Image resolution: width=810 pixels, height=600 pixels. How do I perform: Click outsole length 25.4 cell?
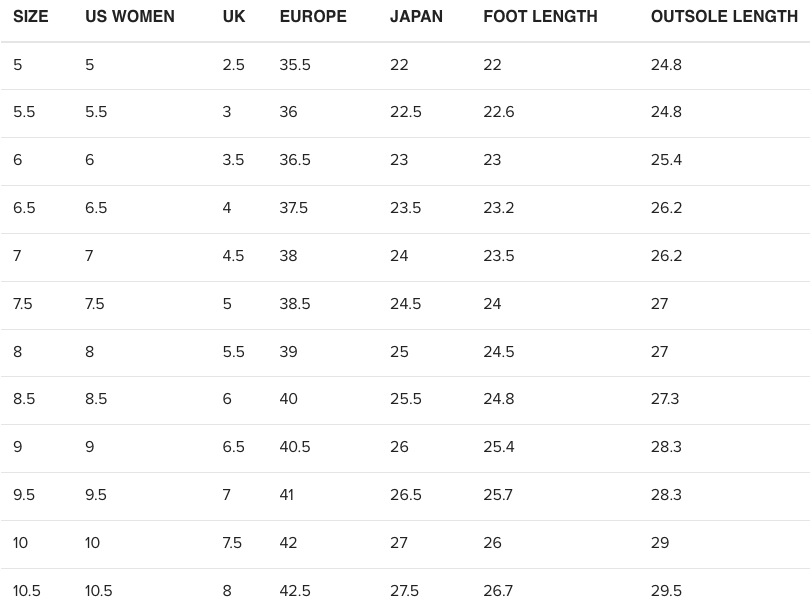666,160
